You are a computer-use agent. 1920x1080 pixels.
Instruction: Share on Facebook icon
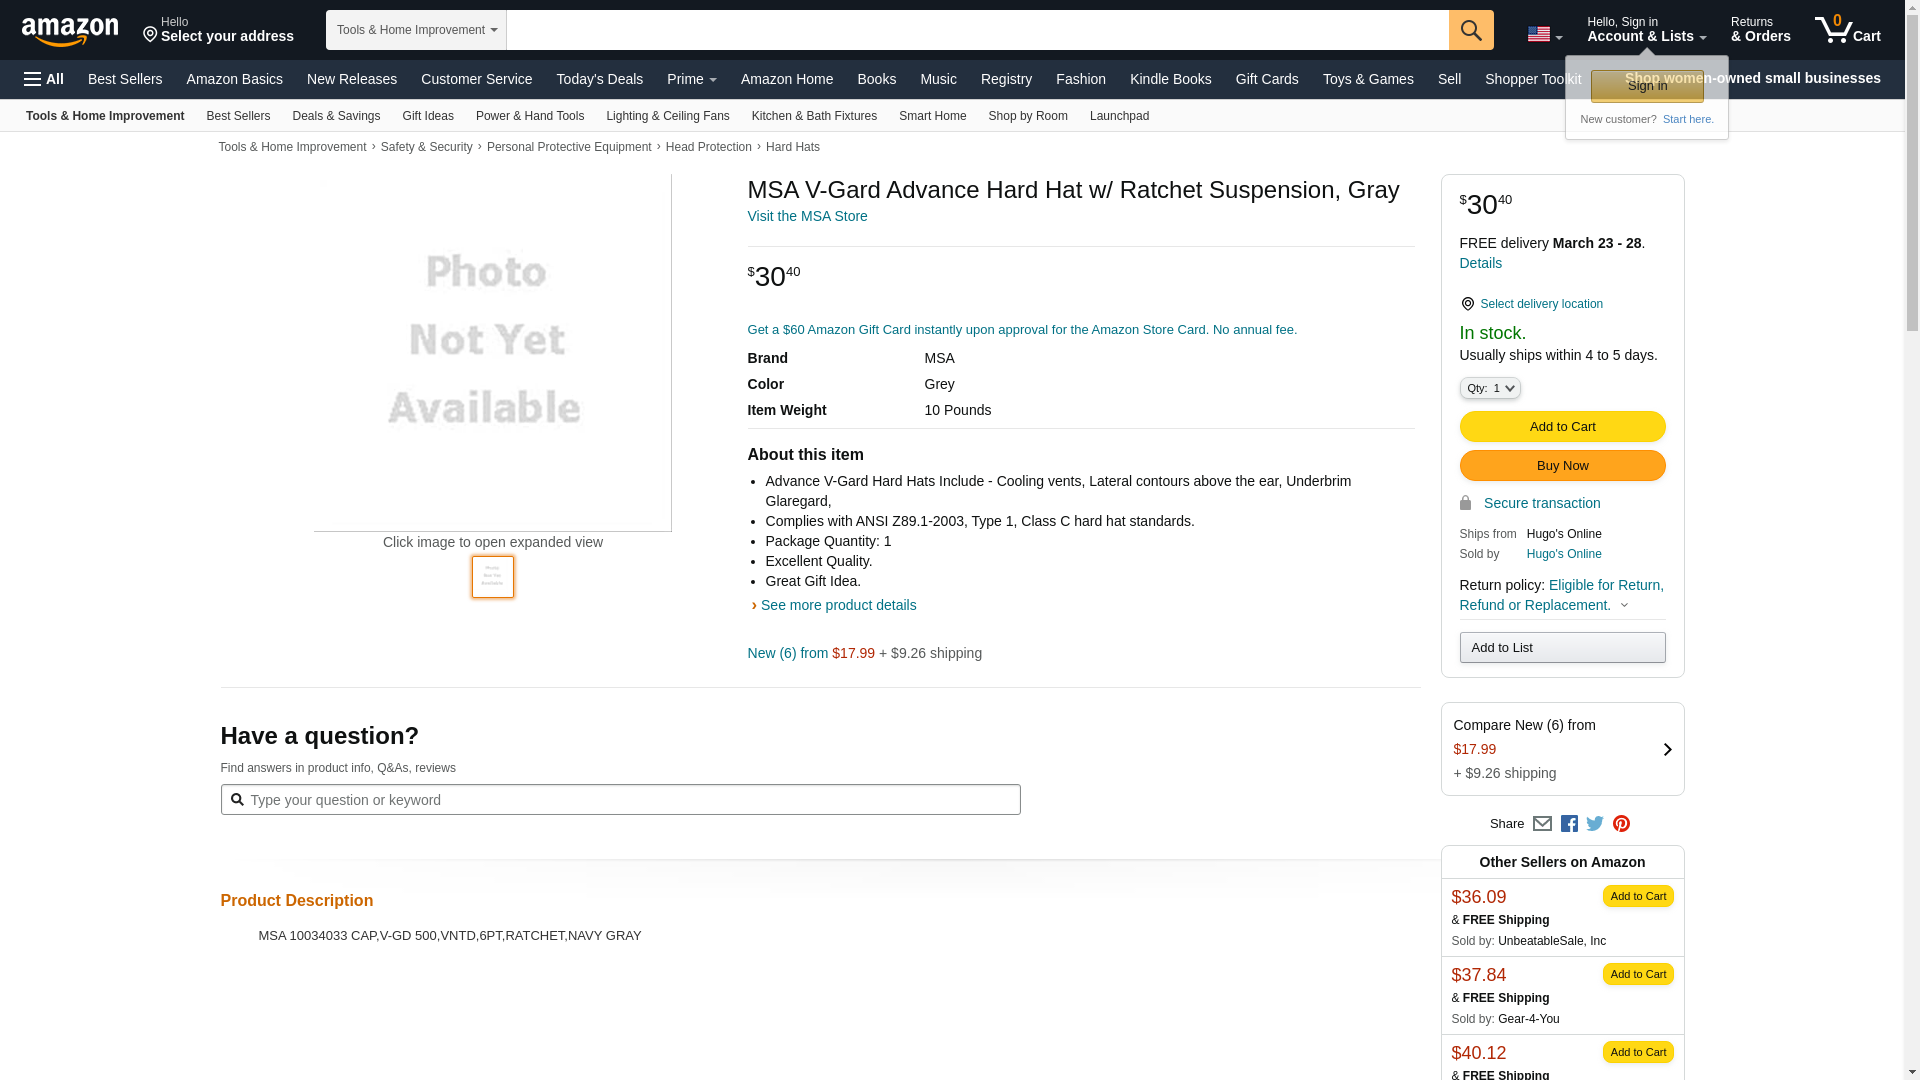pyautogui.click(x=1569, y=824)
